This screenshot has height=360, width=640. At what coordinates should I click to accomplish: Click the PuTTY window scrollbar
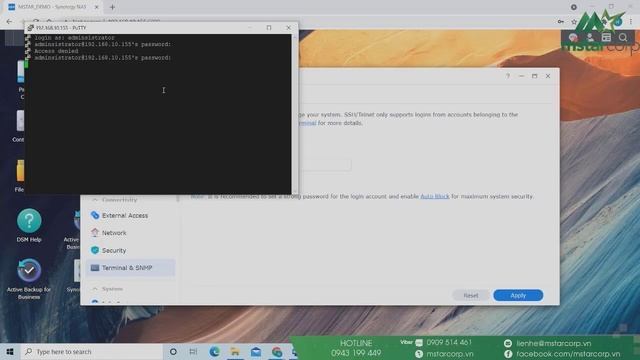[295, 114]
